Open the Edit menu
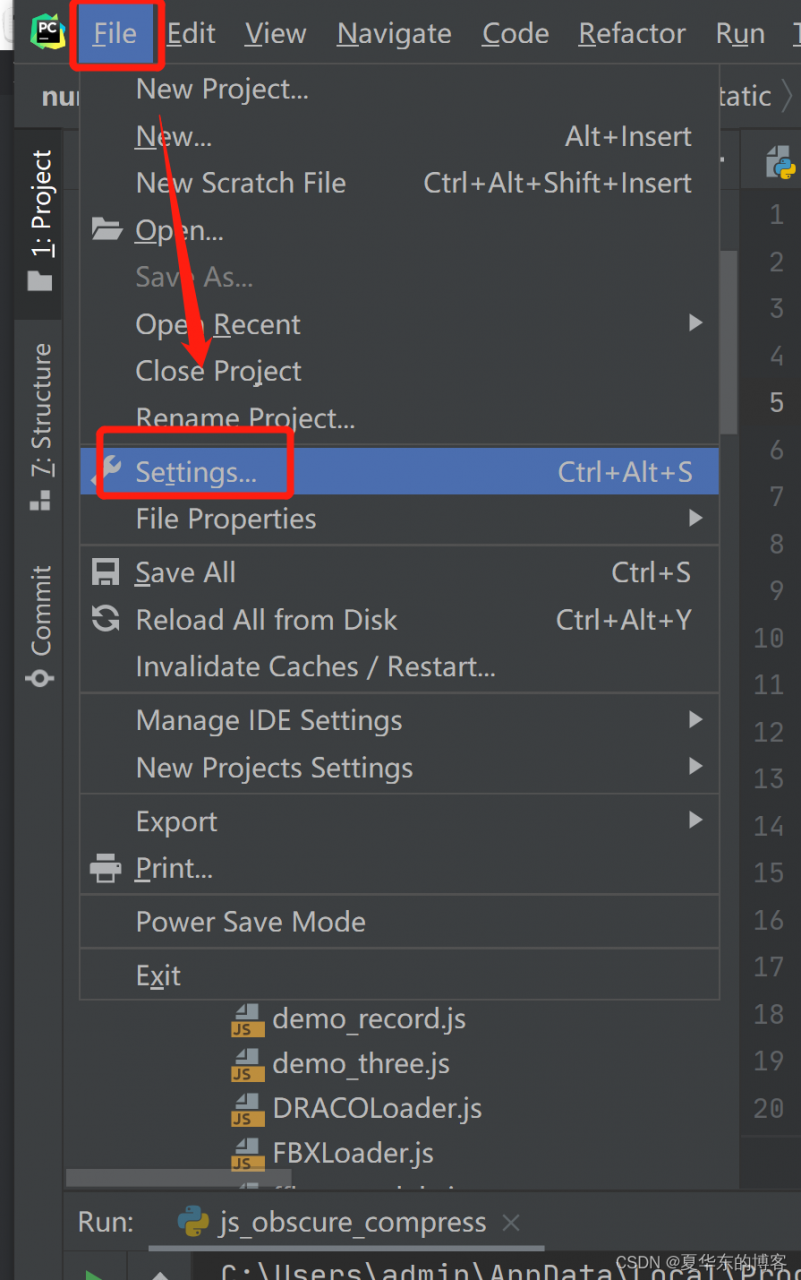 coord(191,33)
